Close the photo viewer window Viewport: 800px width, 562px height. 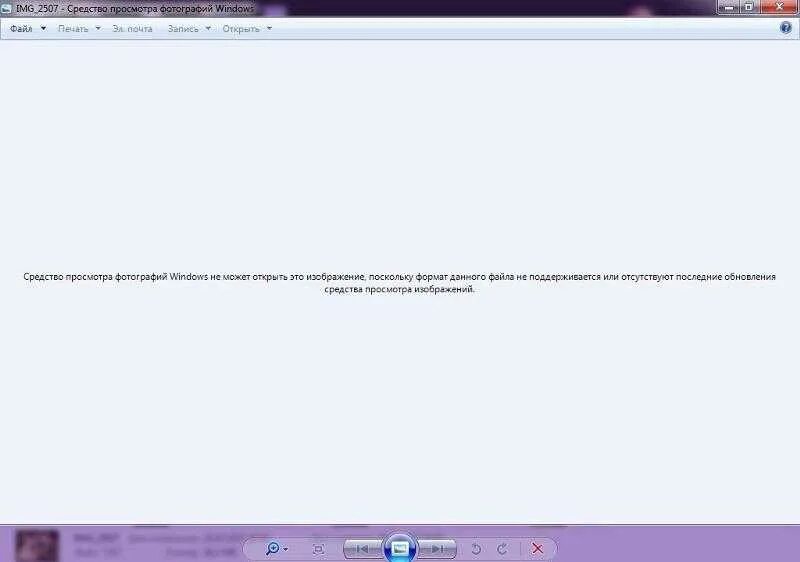click(779, 7)
